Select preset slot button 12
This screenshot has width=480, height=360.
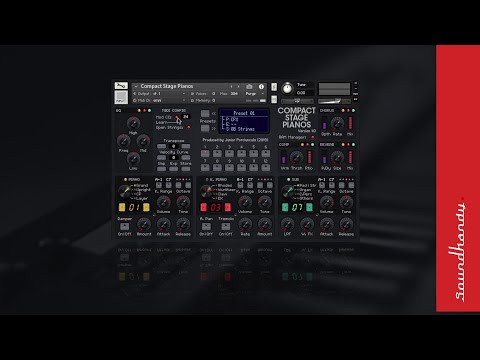(x=266, y=167)
